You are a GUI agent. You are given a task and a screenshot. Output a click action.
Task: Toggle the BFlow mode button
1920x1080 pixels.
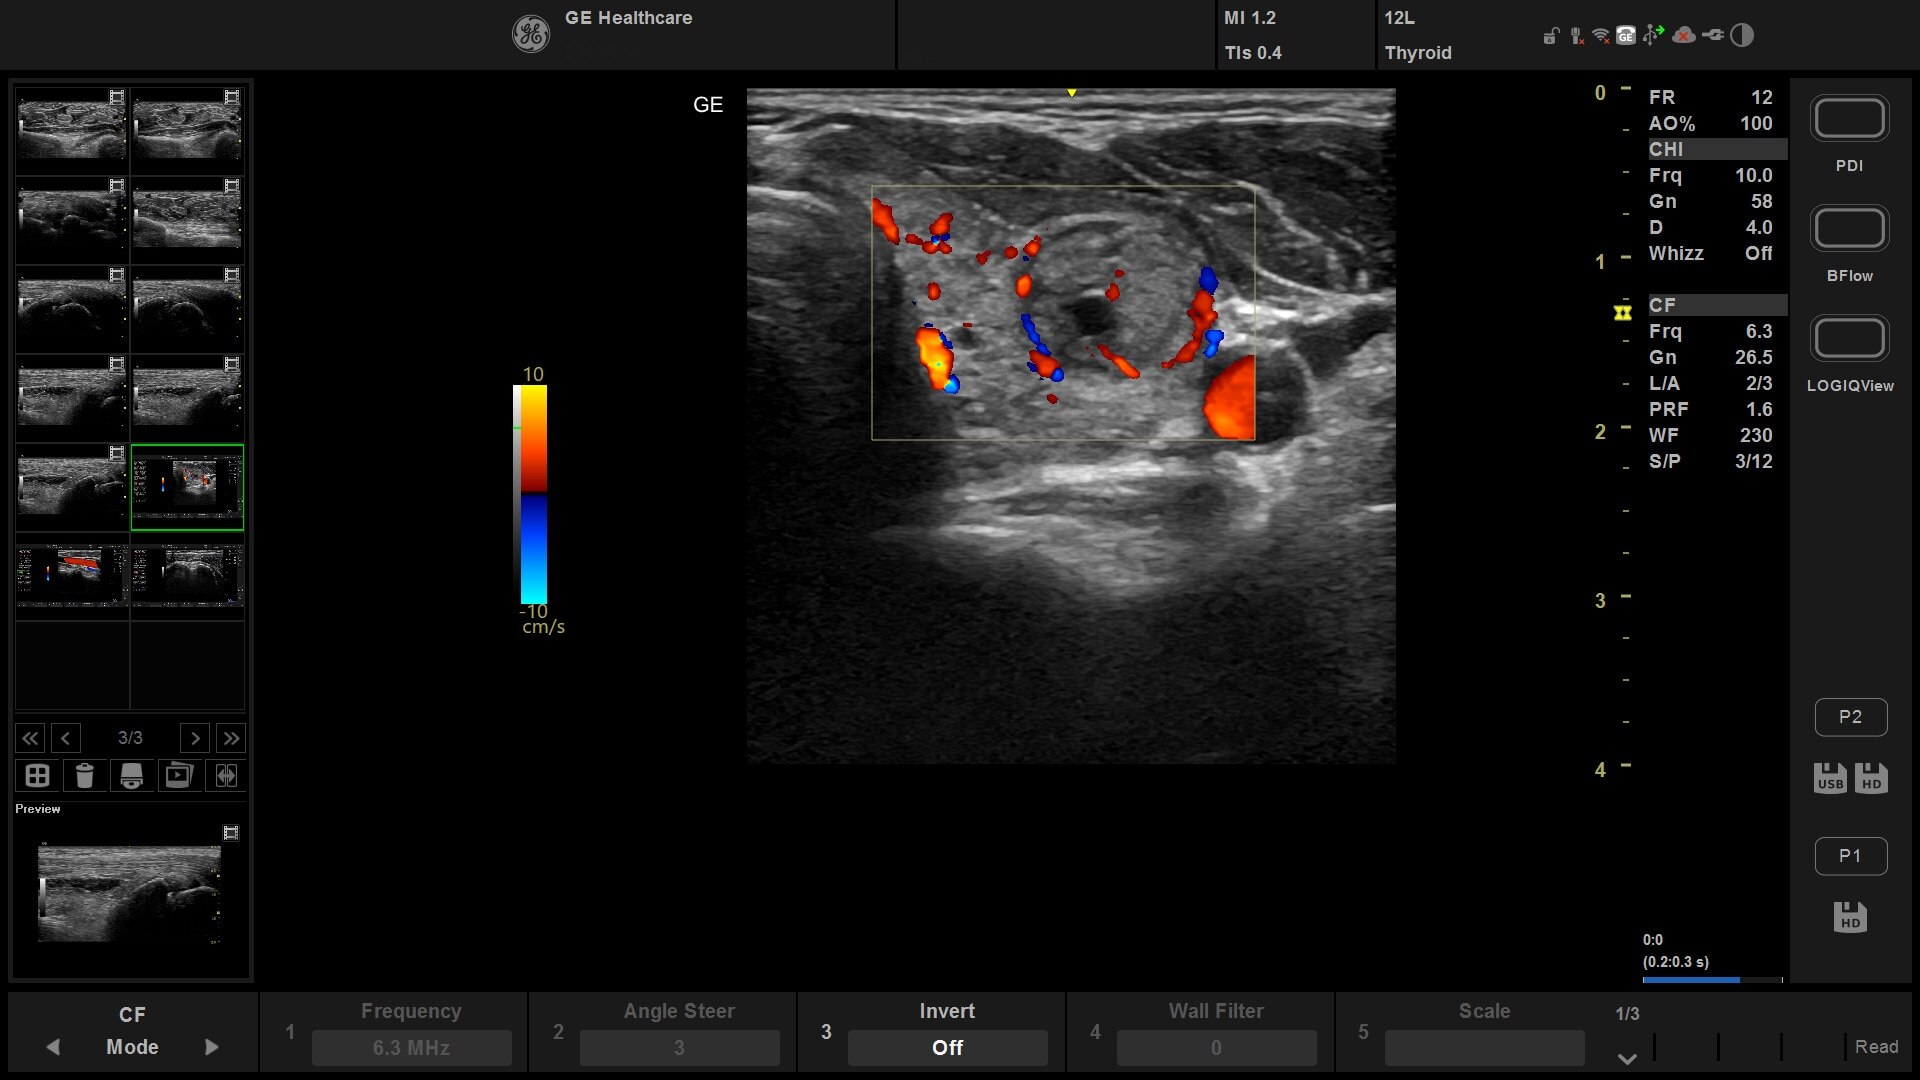click(1849, 229)
